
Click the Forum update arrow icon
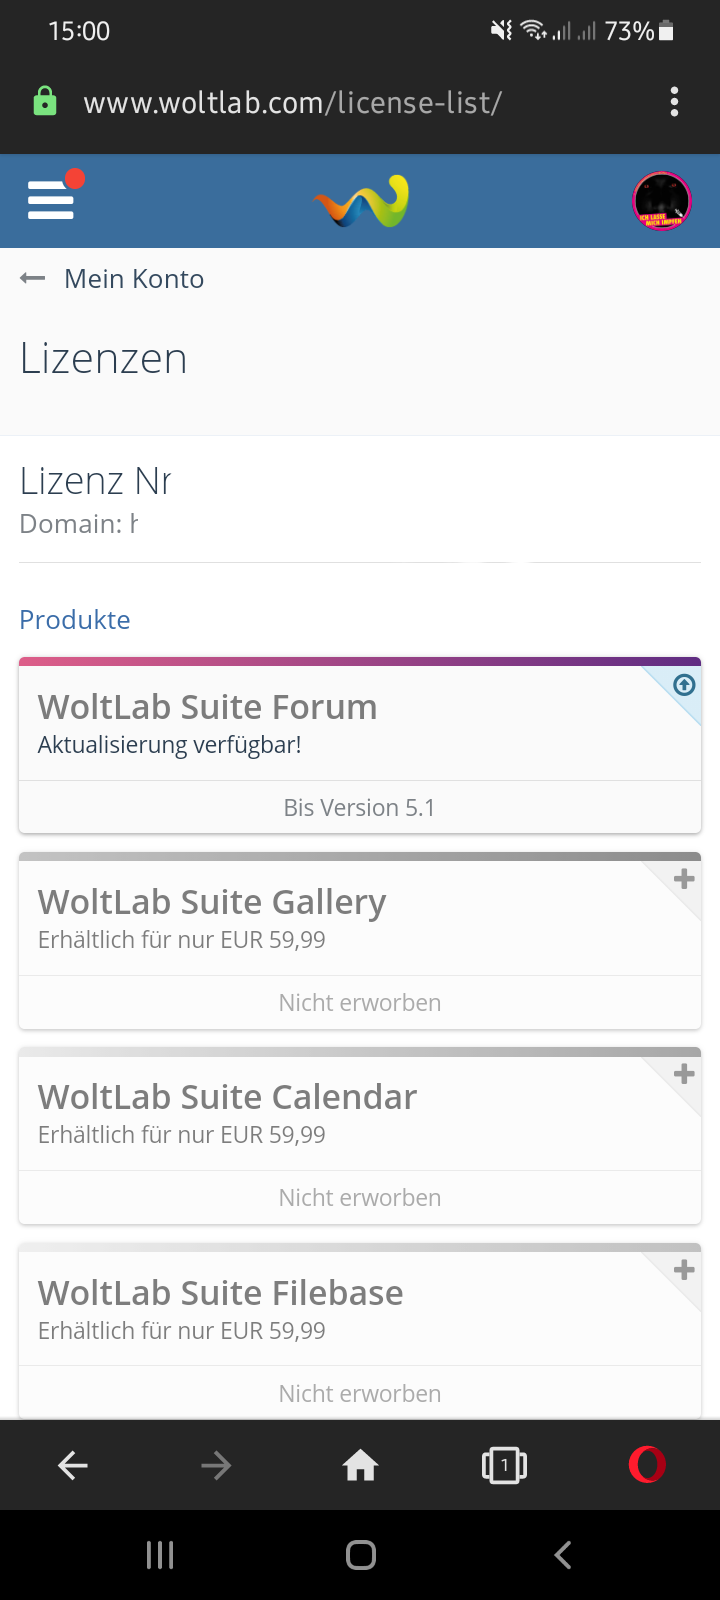(x=684, y=685)
